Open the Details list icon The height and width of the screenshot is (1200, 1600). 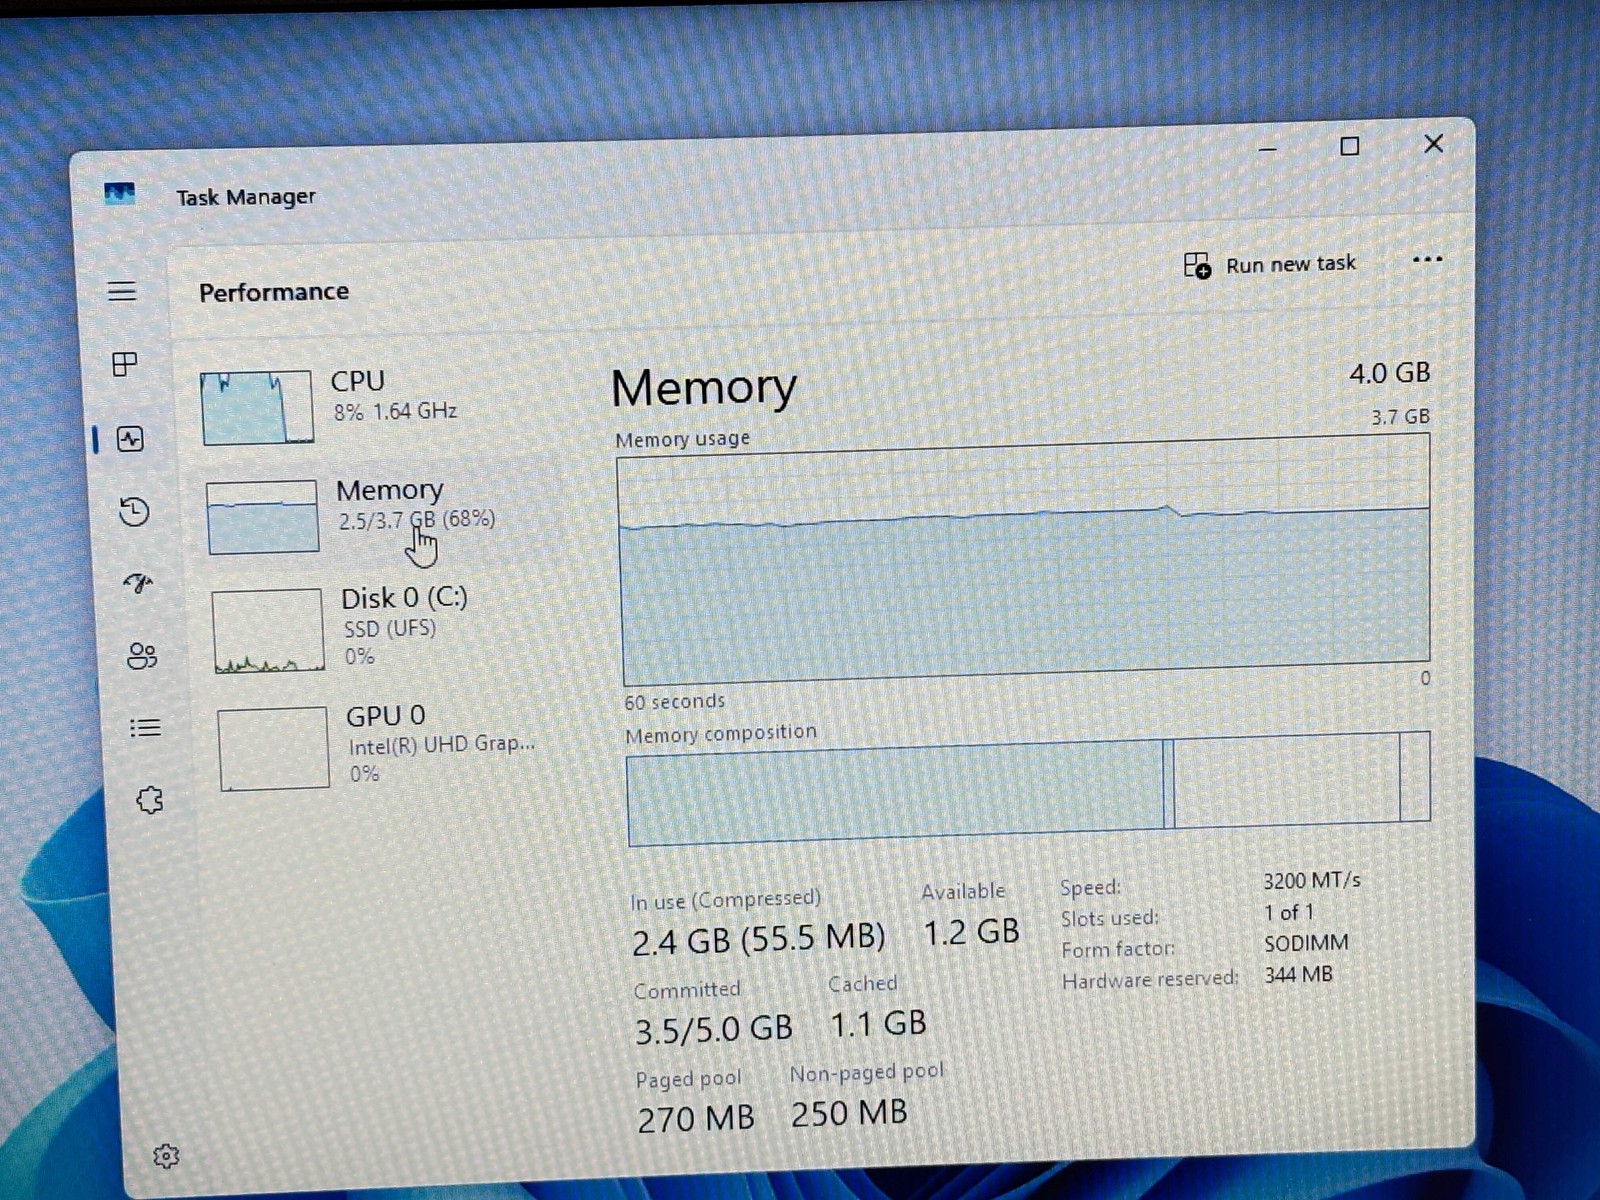[145, 727]
